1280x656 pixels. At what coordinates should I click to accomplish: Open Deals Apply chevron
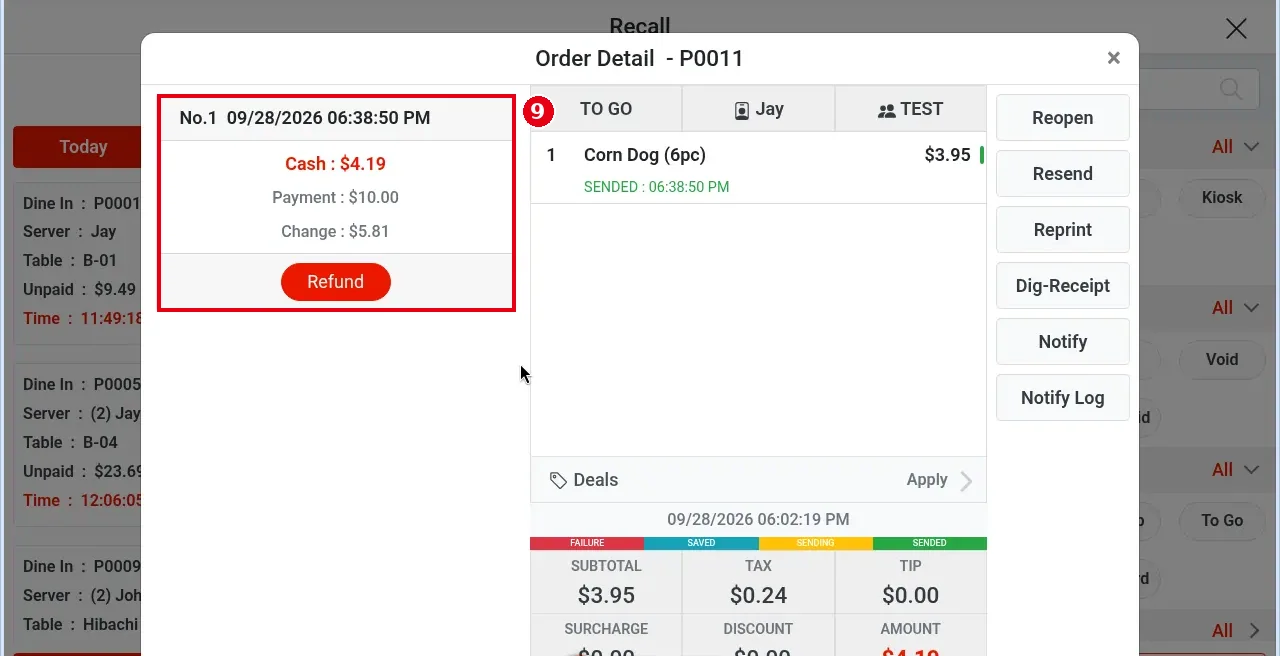click(966, 481)
